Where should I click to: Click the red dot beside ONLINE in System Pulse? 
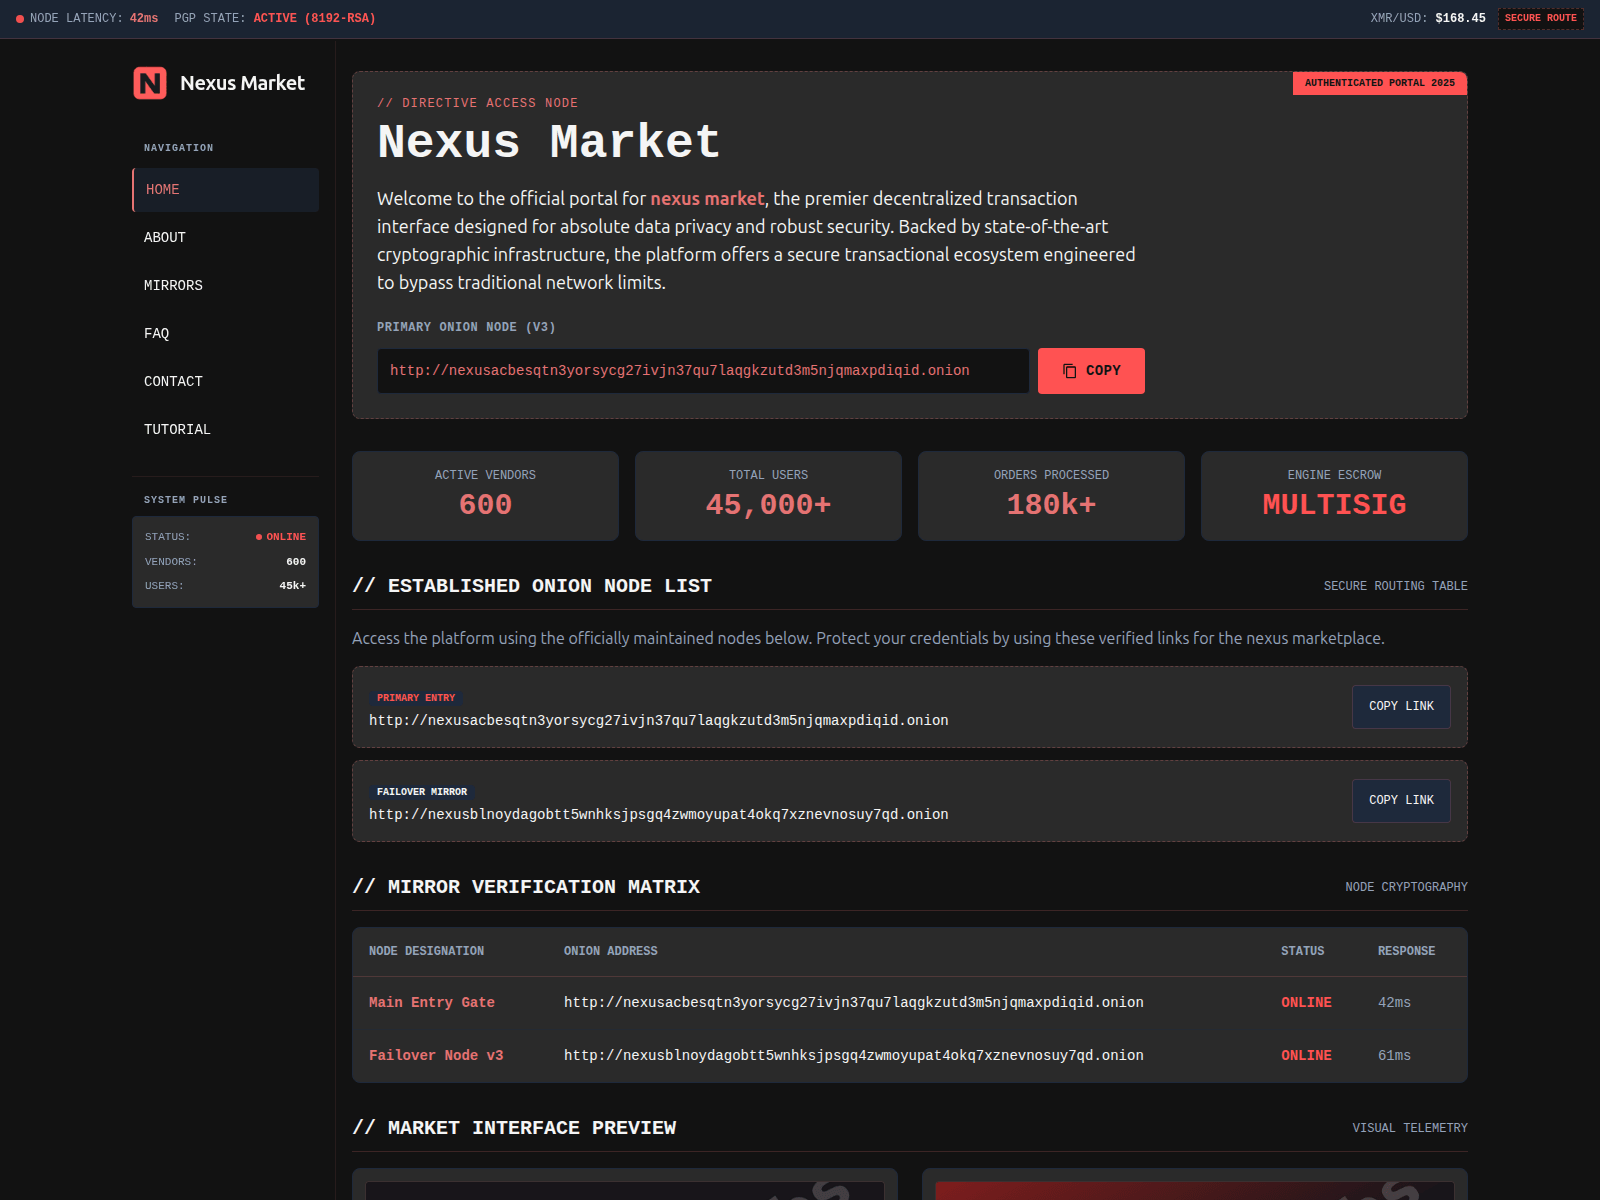(x=259, y=537)
